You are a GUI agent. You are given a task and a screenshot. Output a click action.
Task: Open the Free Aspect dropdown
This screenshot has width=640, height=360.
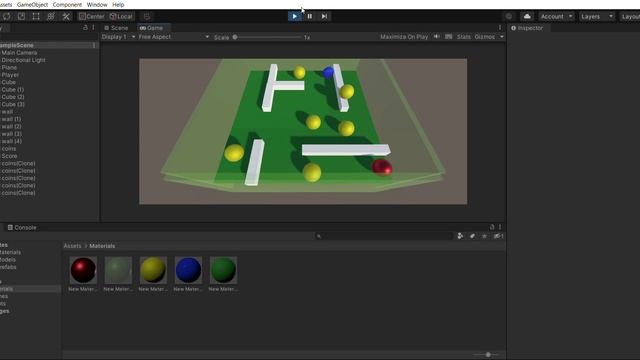(174, 37)
